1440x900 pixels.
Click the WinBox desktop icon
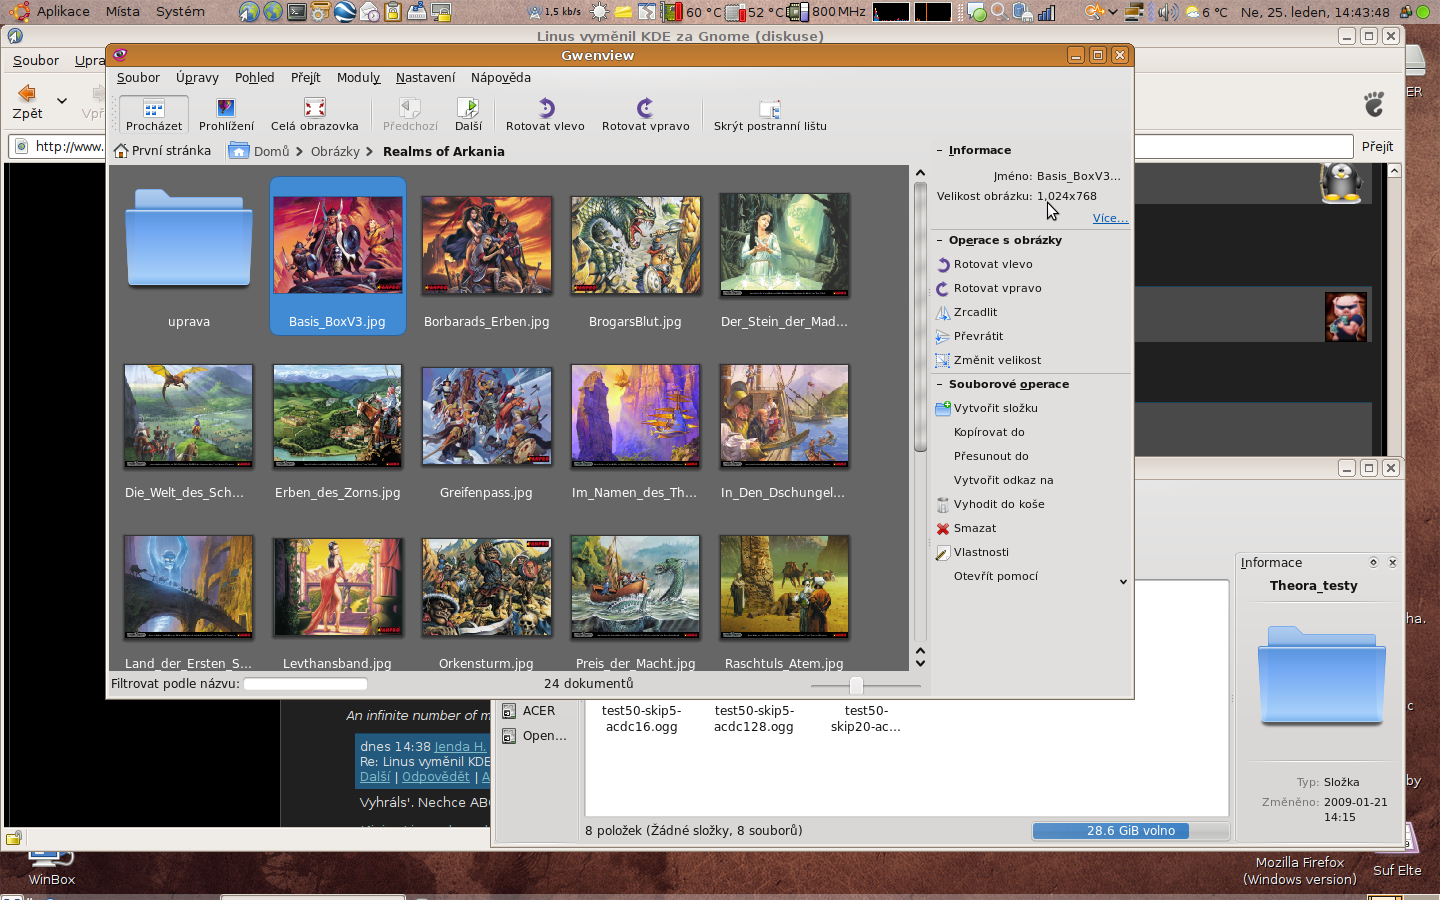pyautogui.click(x=51, y=868)
